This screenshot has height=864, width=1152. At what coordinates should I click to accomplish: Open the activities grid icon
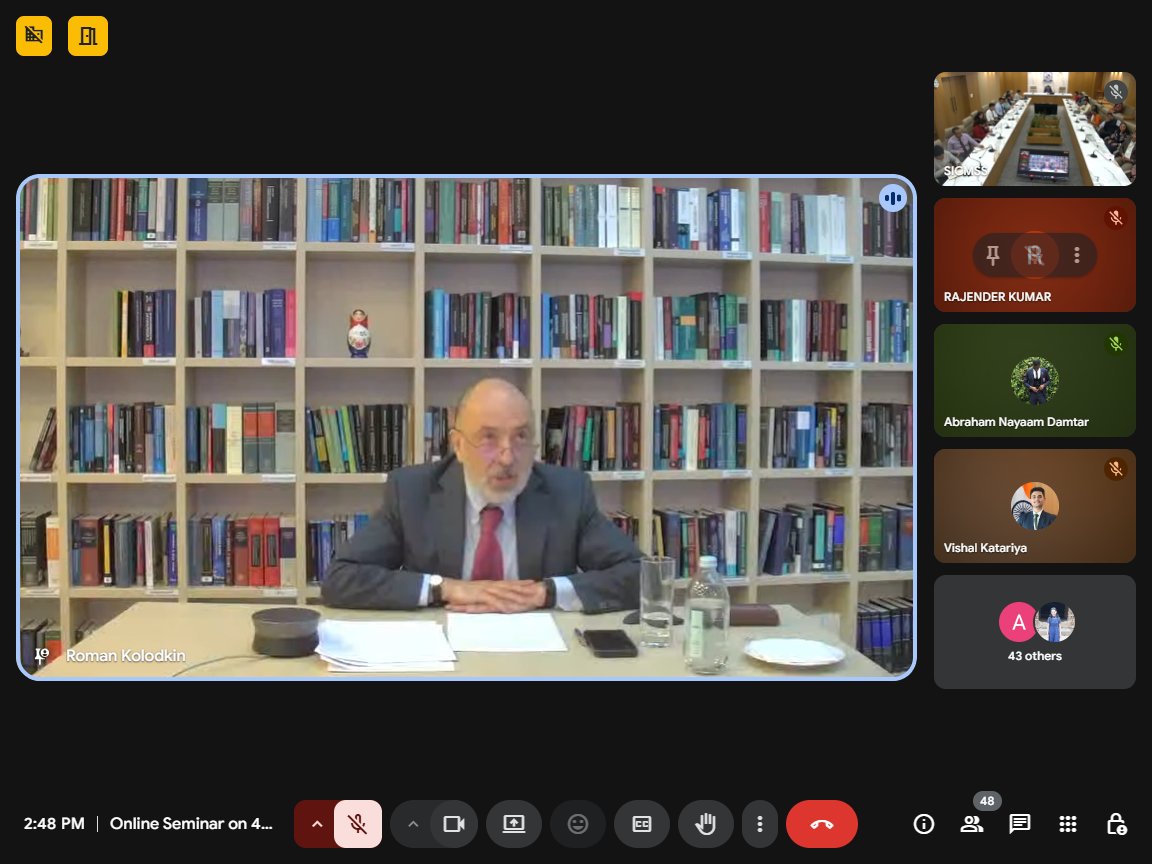click(1068, 824)
